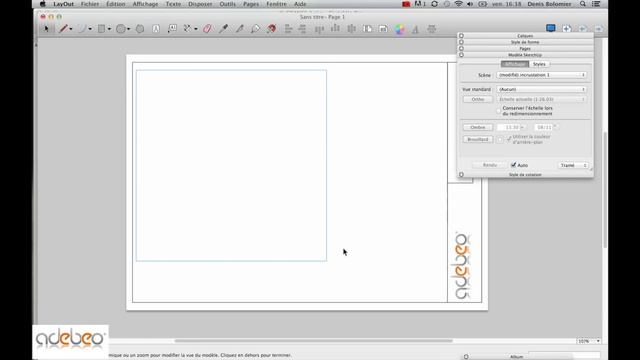
Task: Go to previous page arrow icon
Action: pyautogui.click(x=583, y=28)
